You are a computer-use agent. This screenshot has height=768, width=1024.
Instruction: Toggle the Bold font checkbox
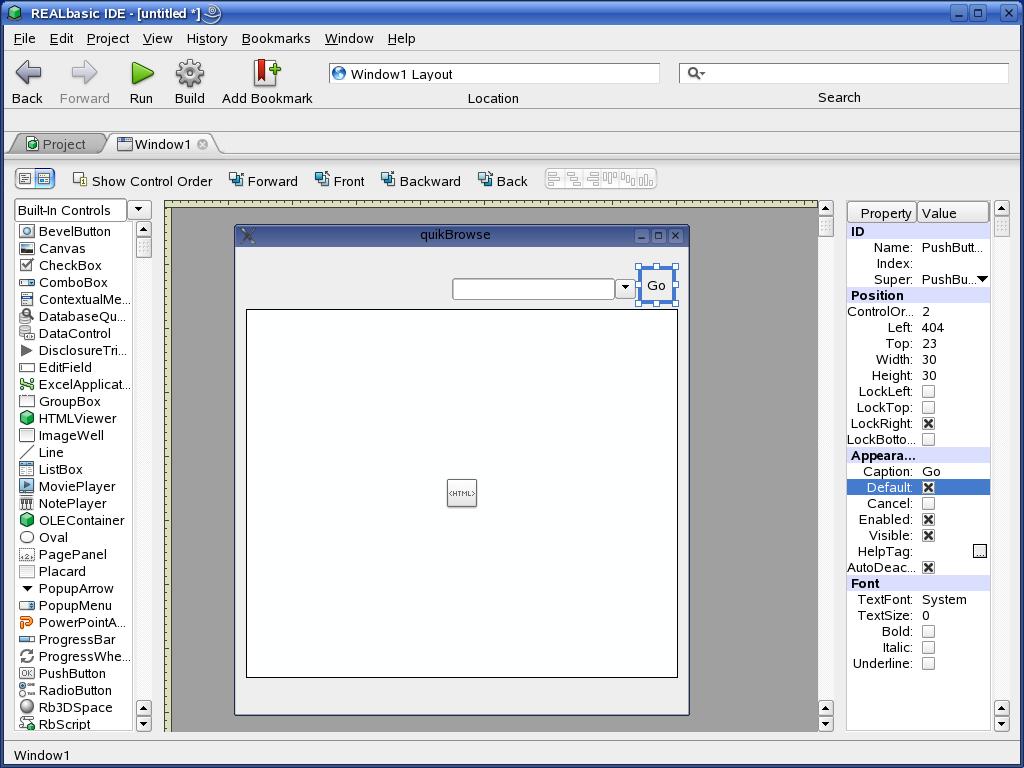[x=928, y=632]
